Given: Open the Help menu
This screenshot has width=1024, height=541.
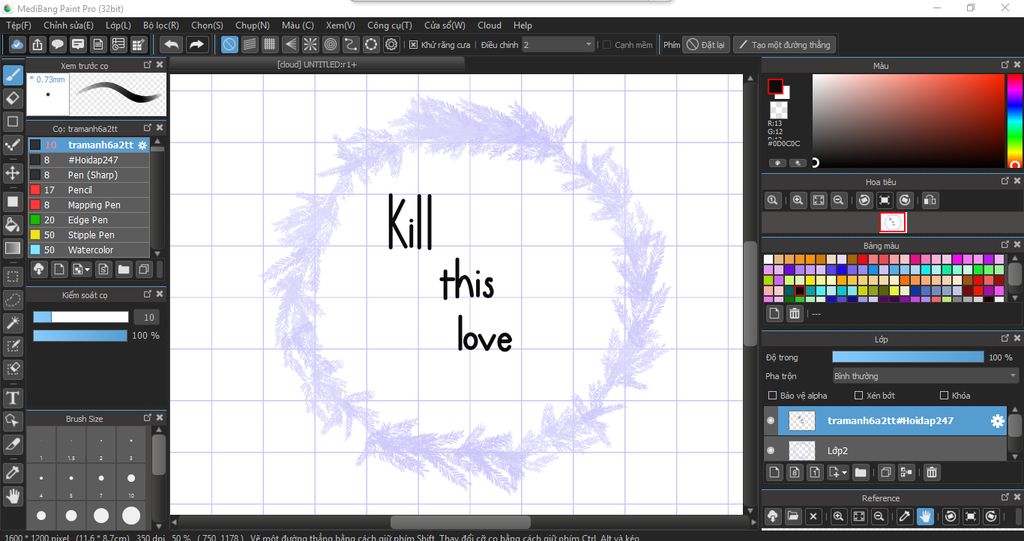Looking at the screenshot, I should [x=522, y=25].
